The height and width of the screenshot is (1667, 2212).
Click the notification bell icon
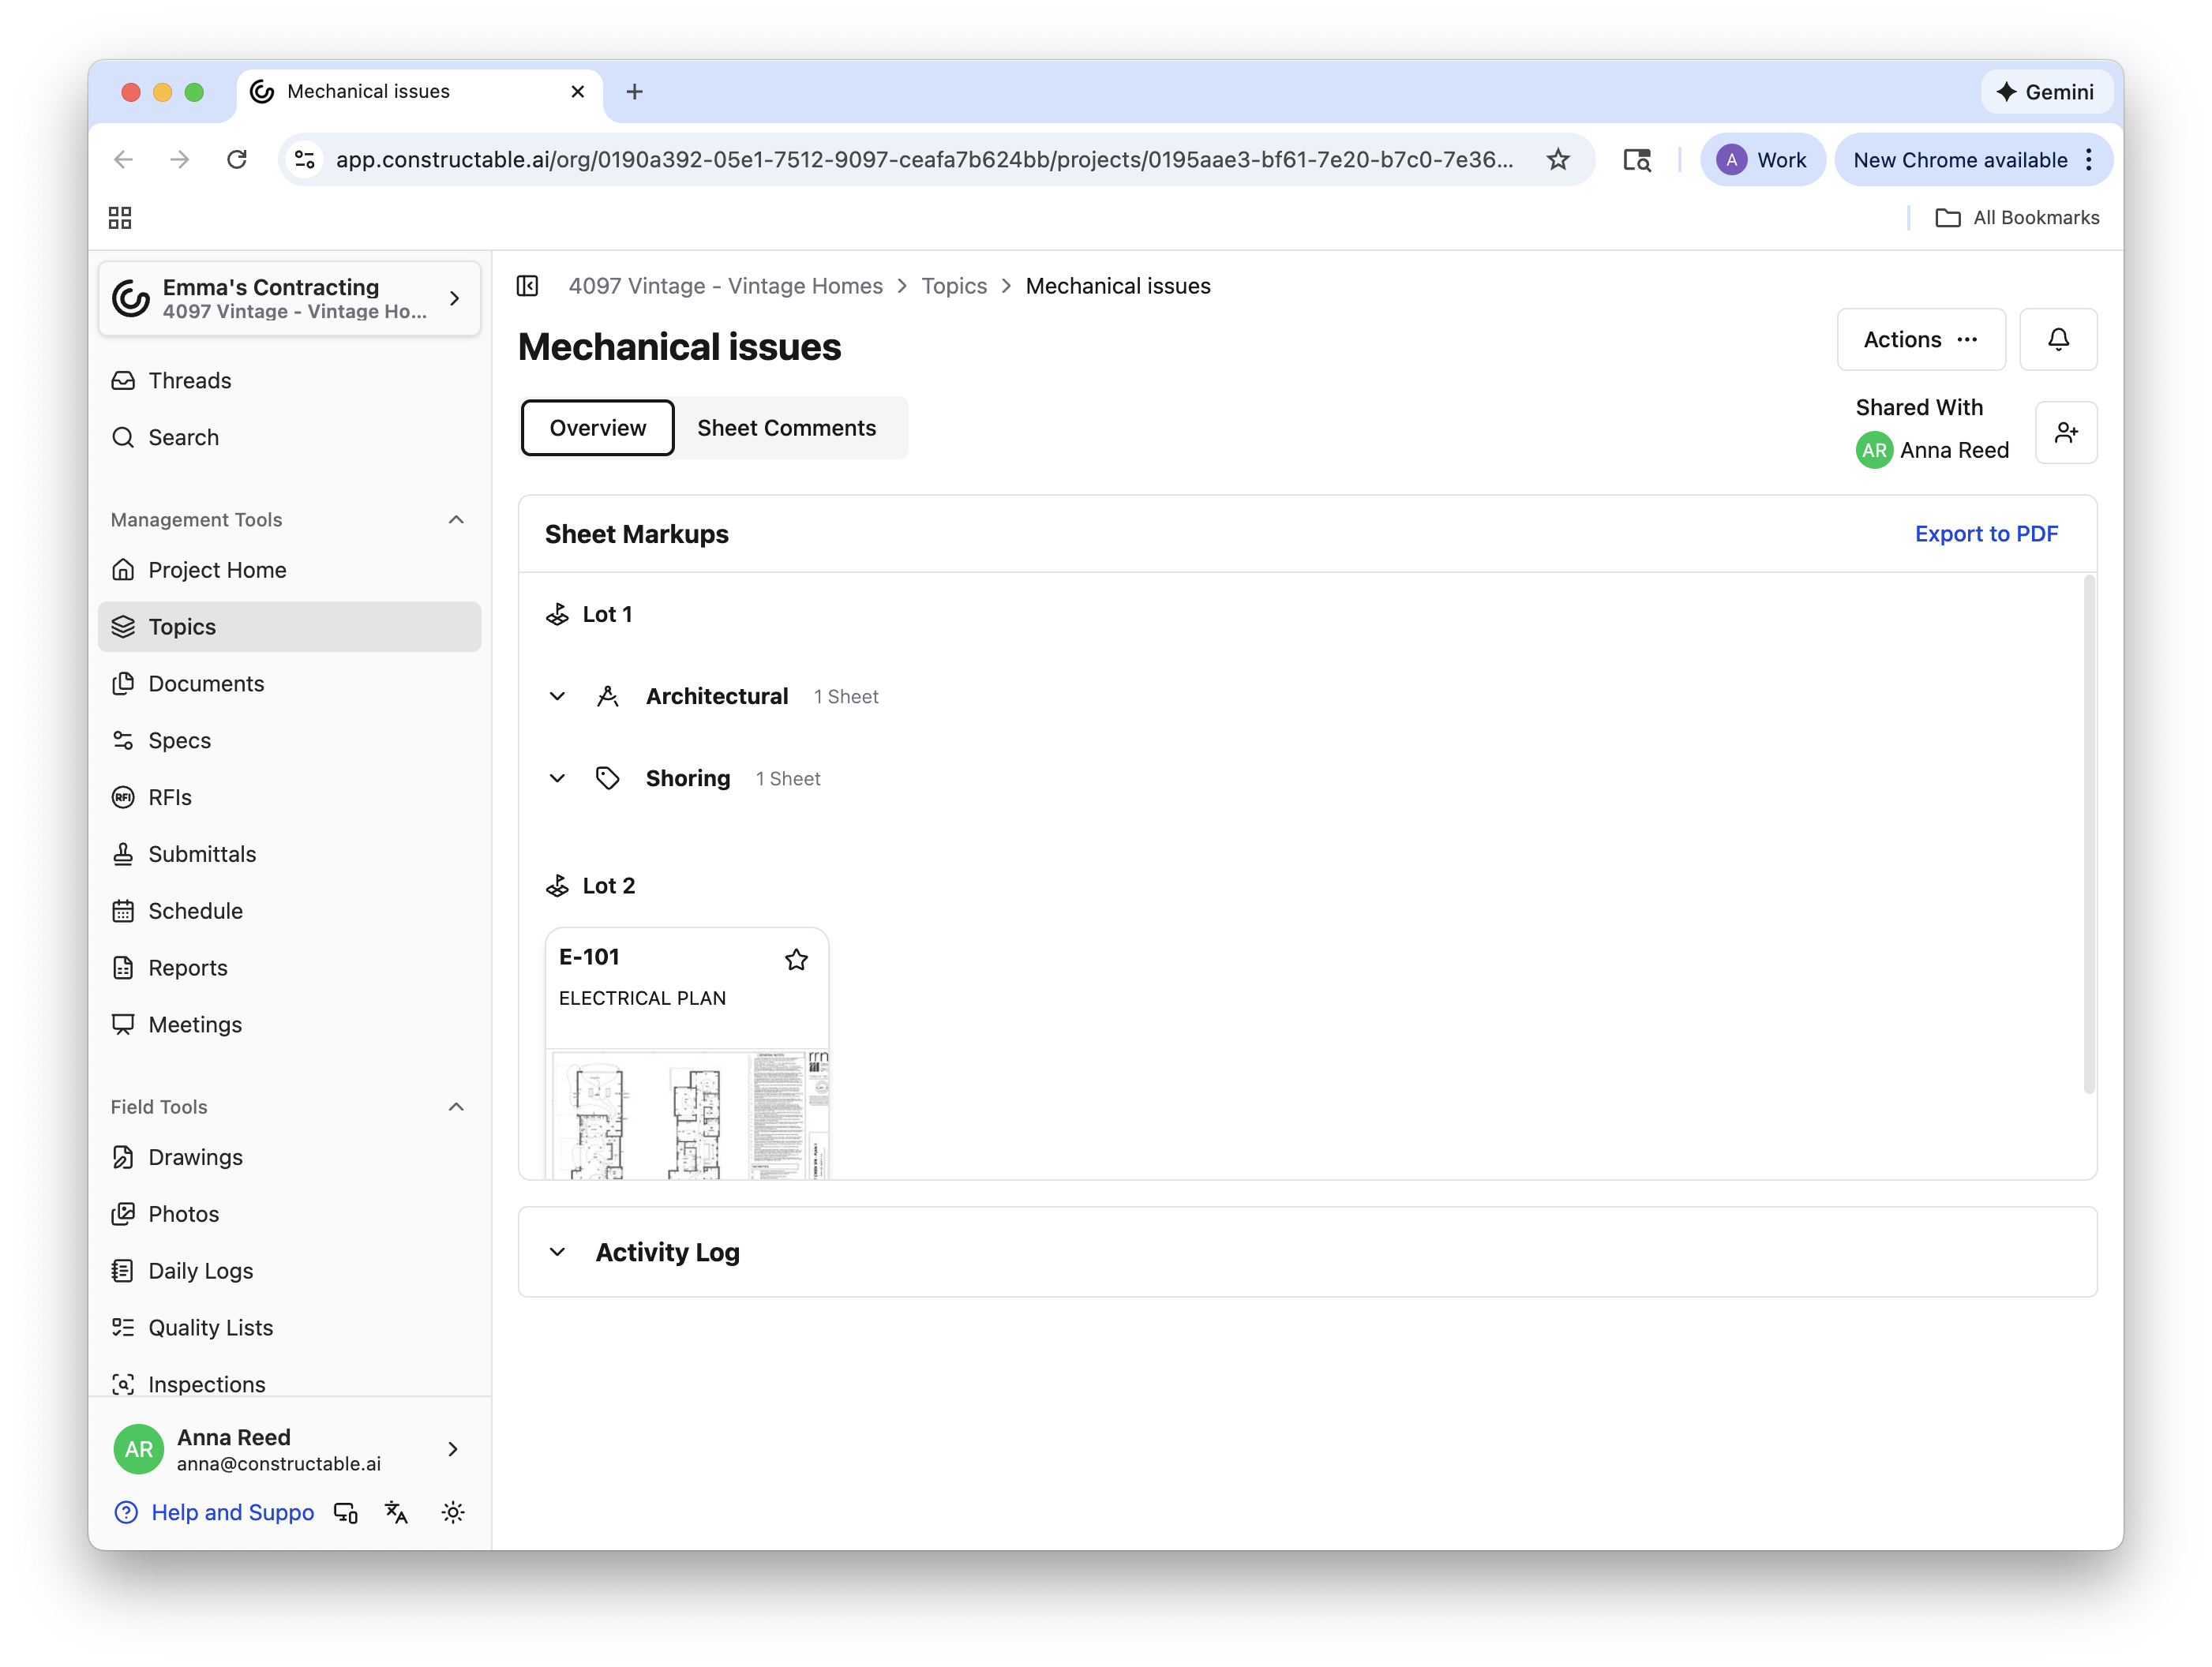click(x=2058, y=340)
